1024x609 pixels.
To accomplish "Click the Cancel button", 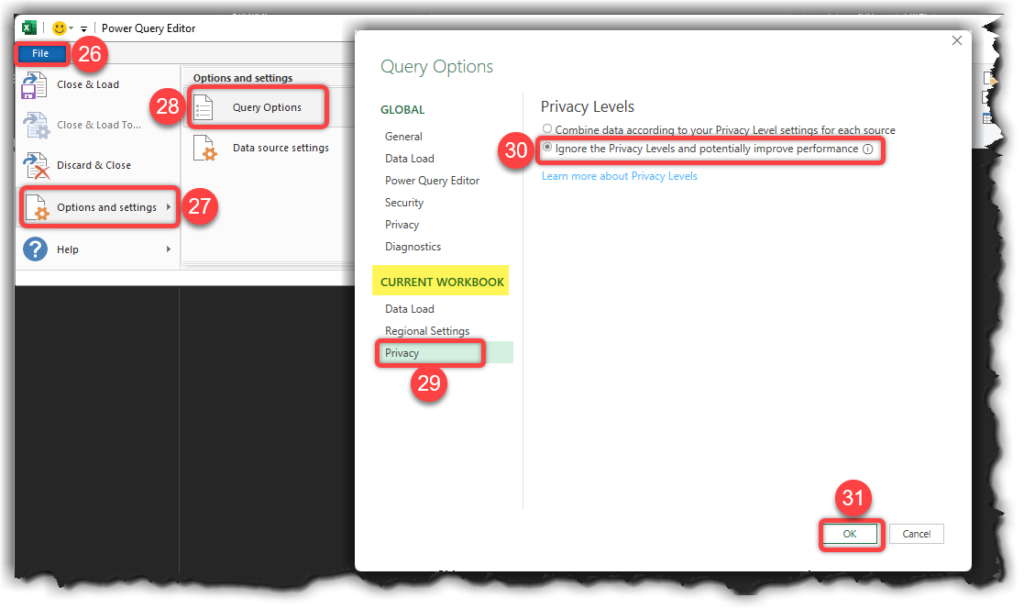I will (916, 534).
